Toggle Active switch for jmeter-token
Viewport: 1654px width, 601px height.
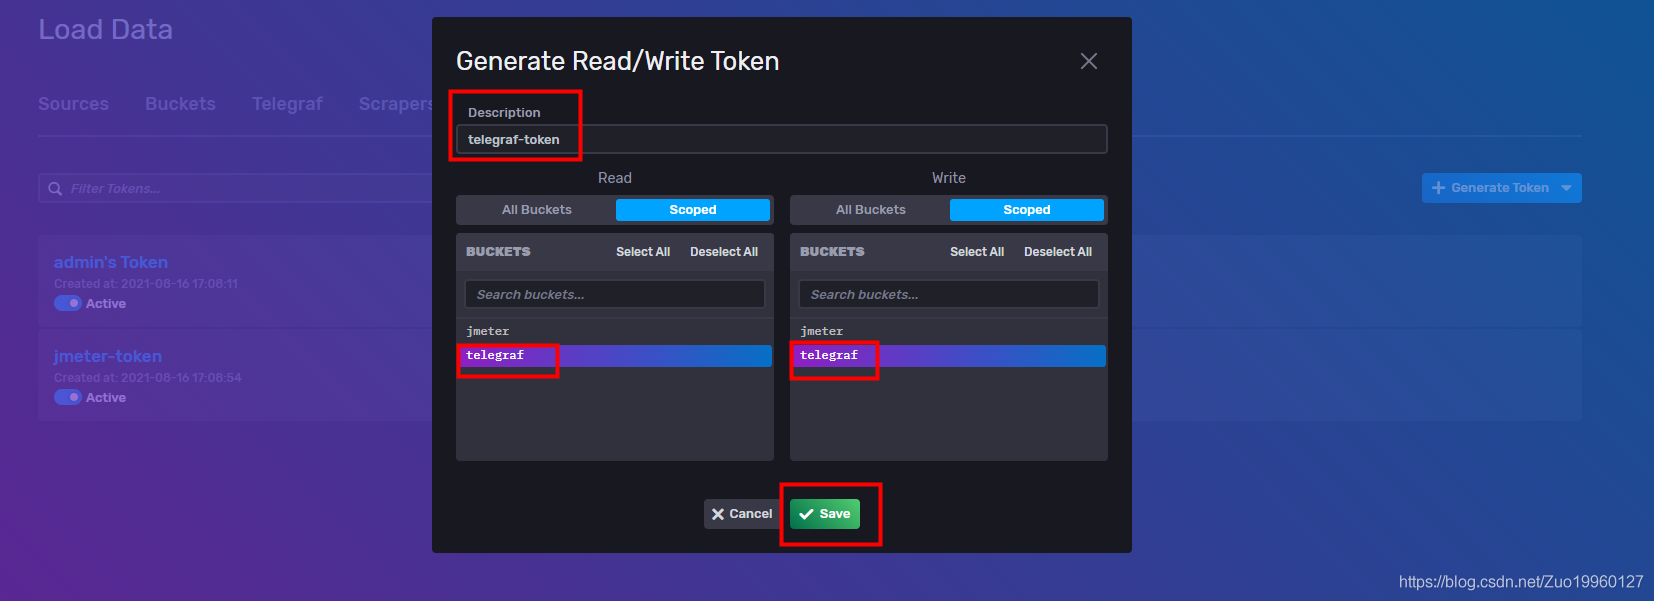click(x=68, y=397)
